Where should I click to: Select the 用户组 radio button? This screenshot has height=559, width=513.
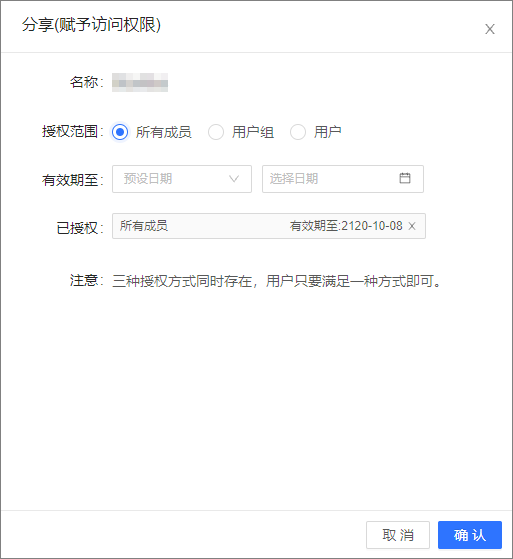[x=216, y=132]
